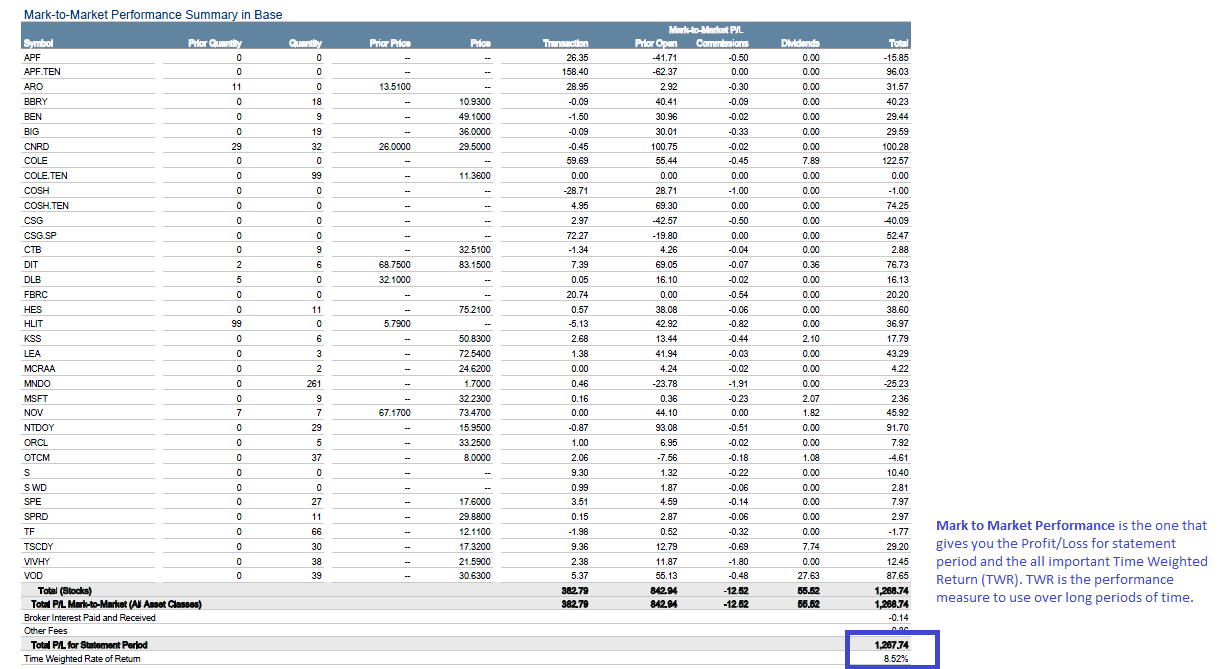Image resolution: width=1230 pixels, height=669 pixels.
Task: Click the blue Mark to Market Performance annotation
Action: 1071,561
